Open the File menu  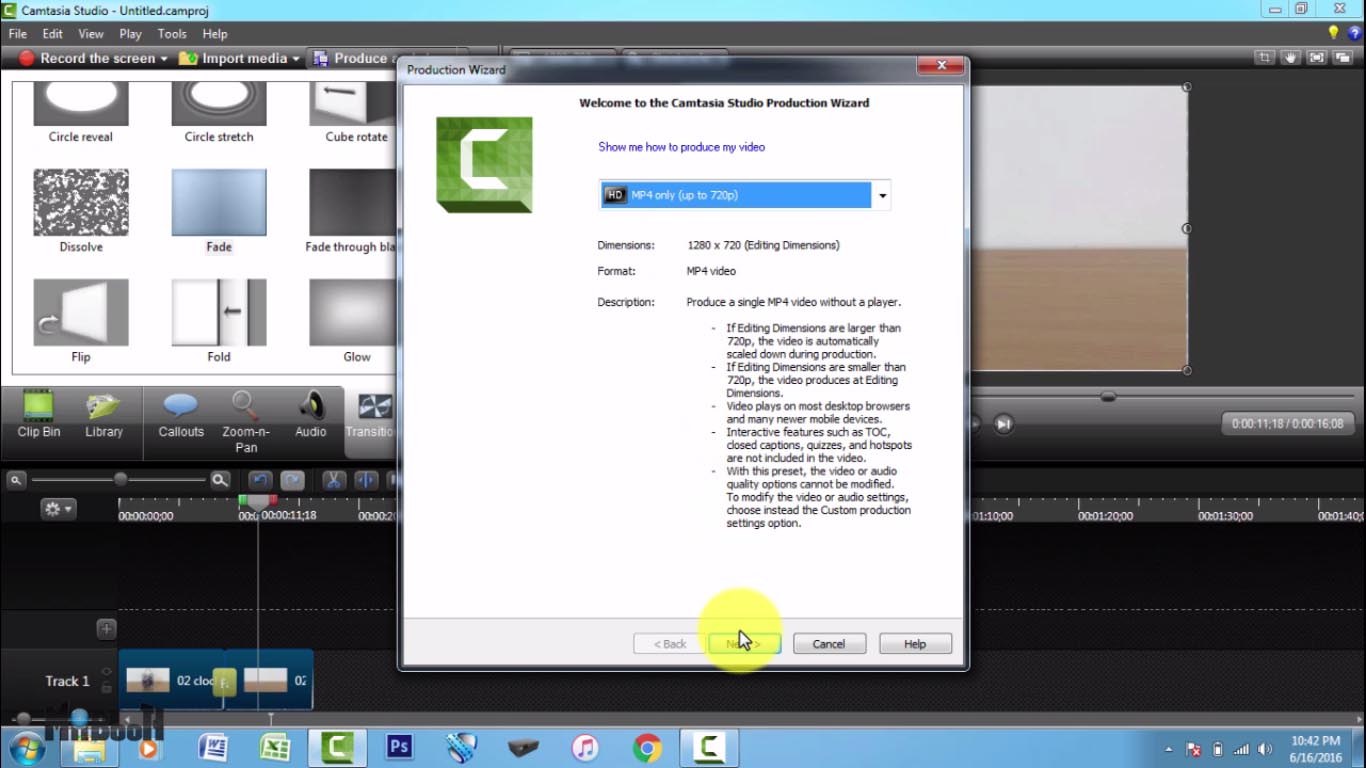(x=18, y=34)
